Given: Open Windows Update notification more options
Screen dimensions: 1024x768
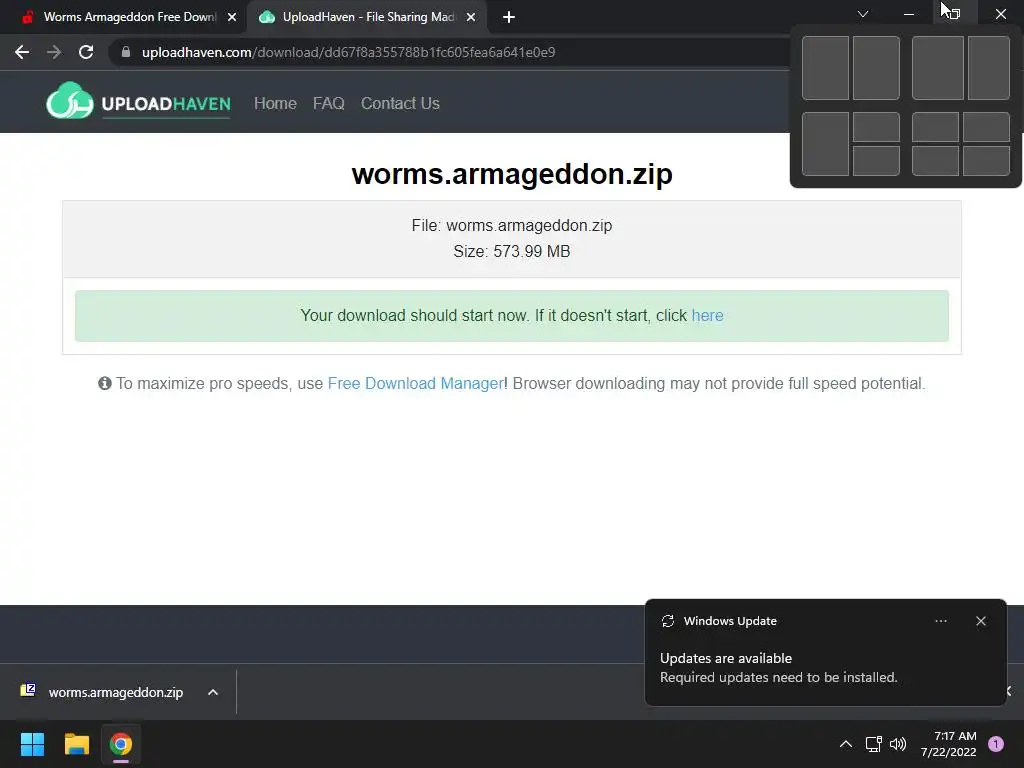Looking at the screenshot, I should pos(941,621).
